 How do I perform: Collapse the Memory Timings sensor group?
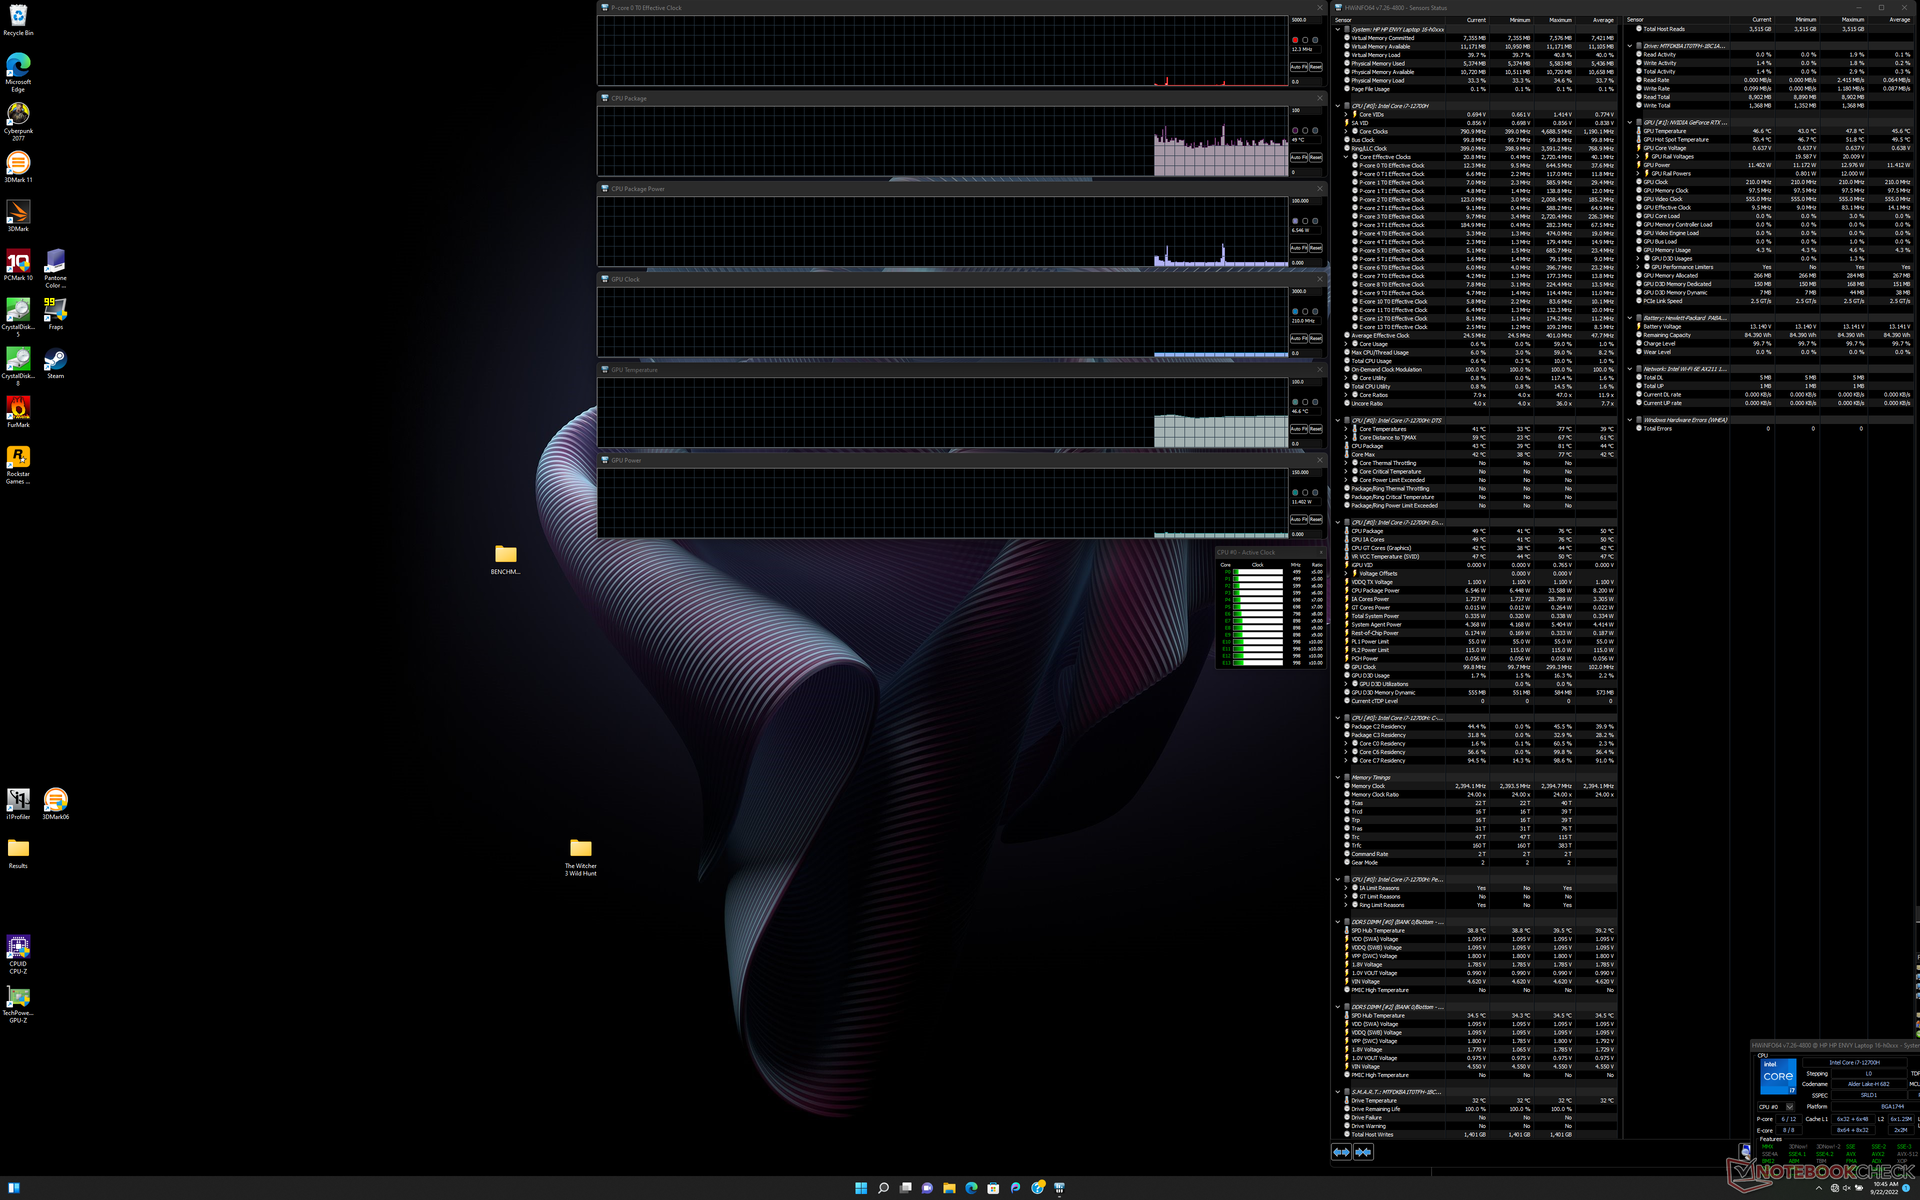1338,777
